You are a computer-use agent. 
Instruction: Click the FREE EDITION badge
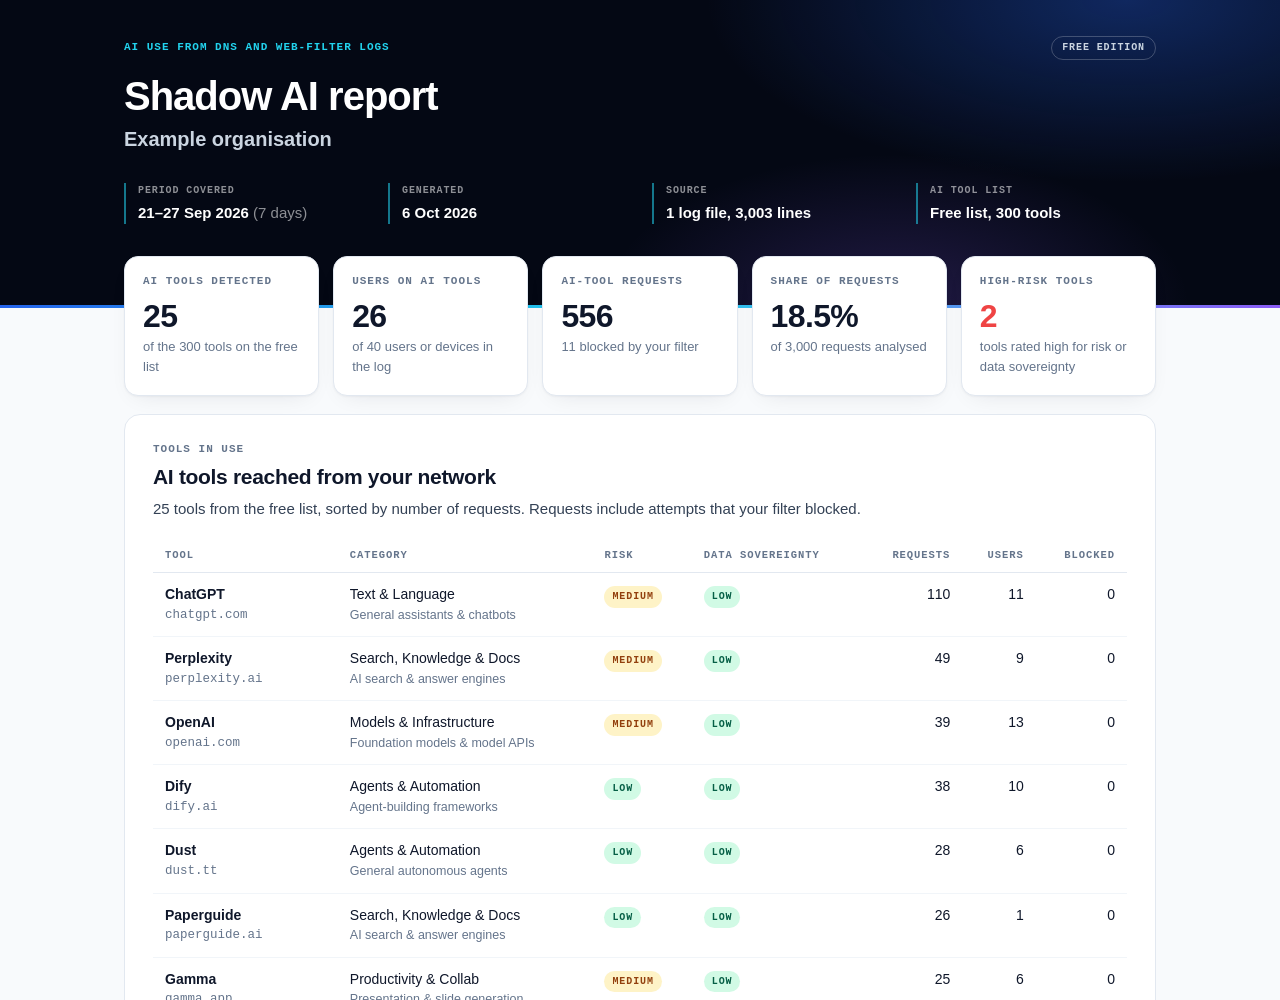pyautogui.click(x=1103, y=48)
